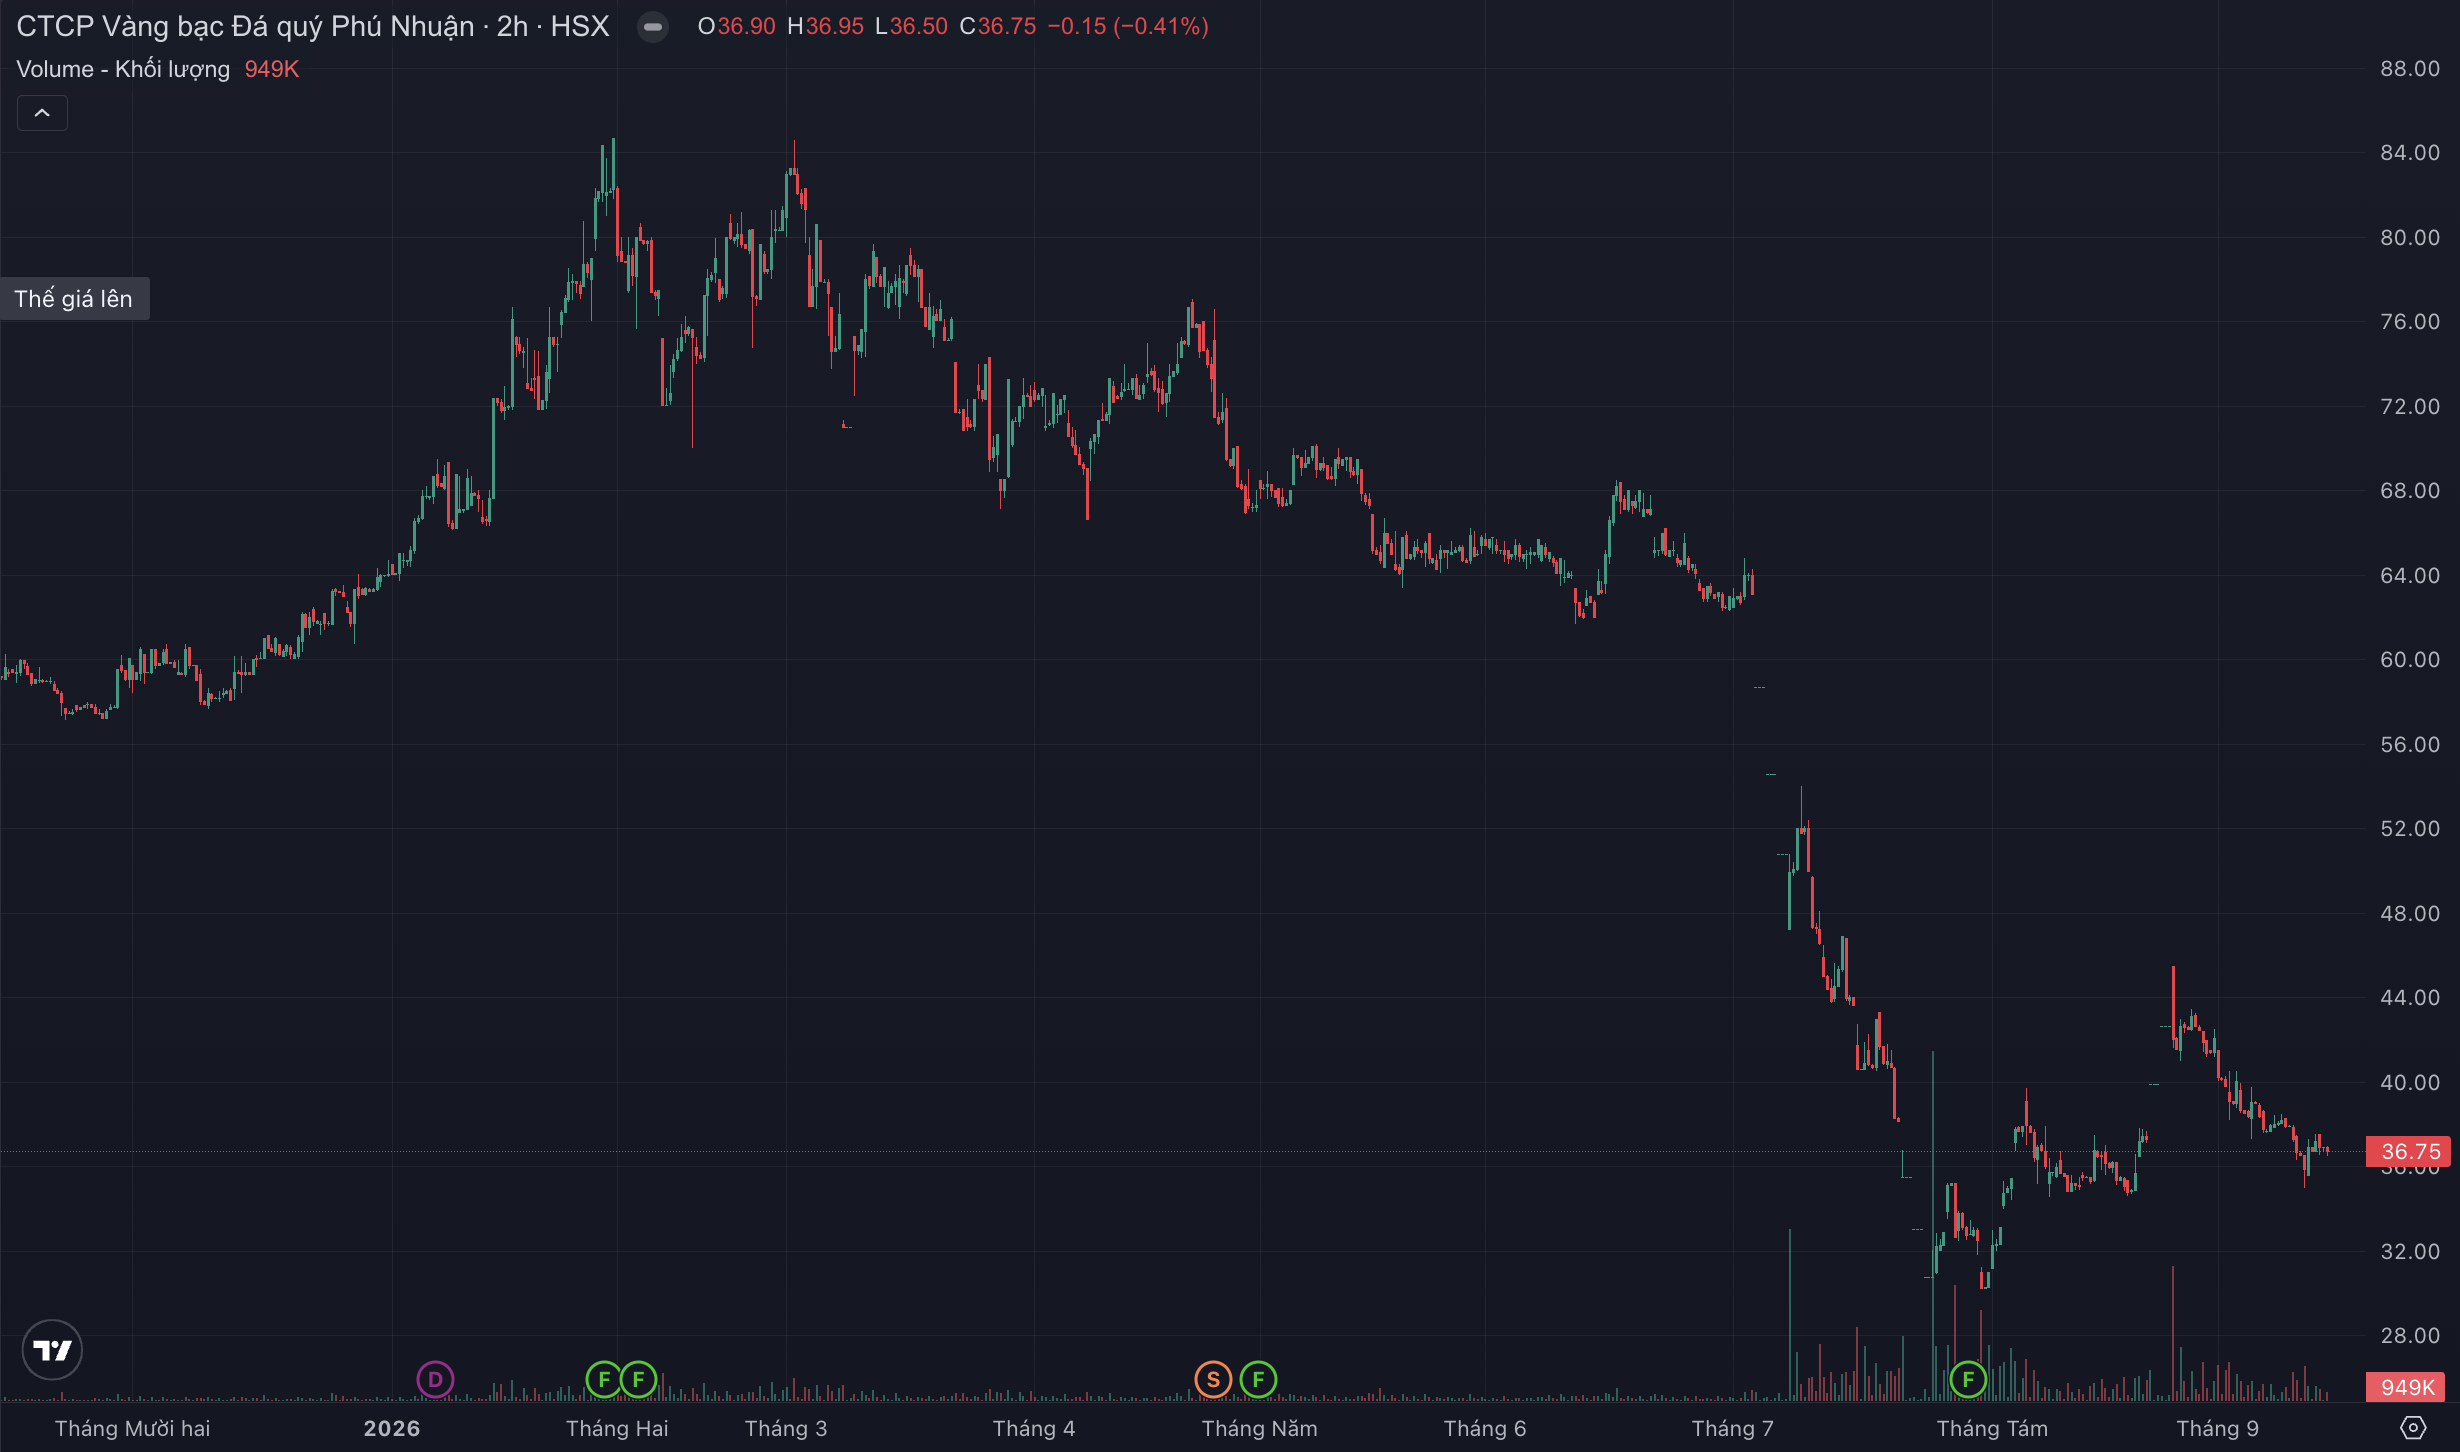
Task: Click the 2026 time axis label
Action: coord(392,1429)
